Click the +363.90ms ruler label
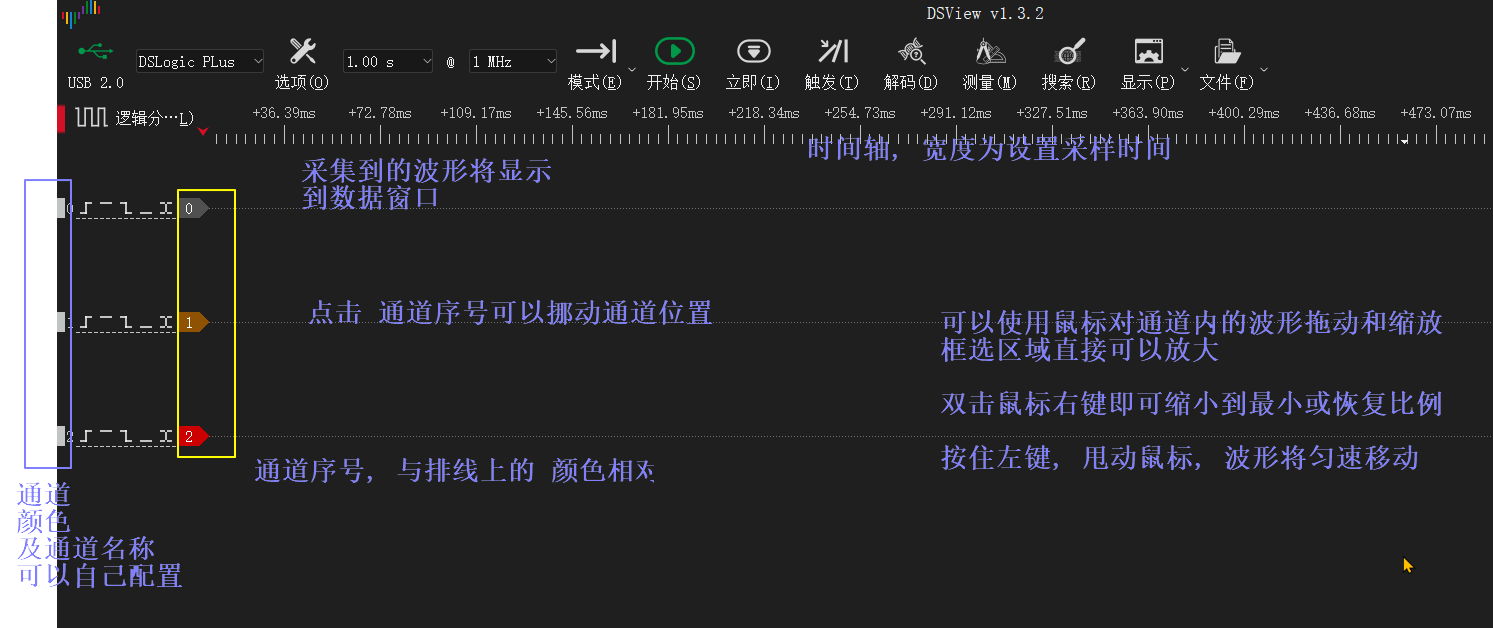The width and height of the screenshot is (1493, 628). 1148,113
